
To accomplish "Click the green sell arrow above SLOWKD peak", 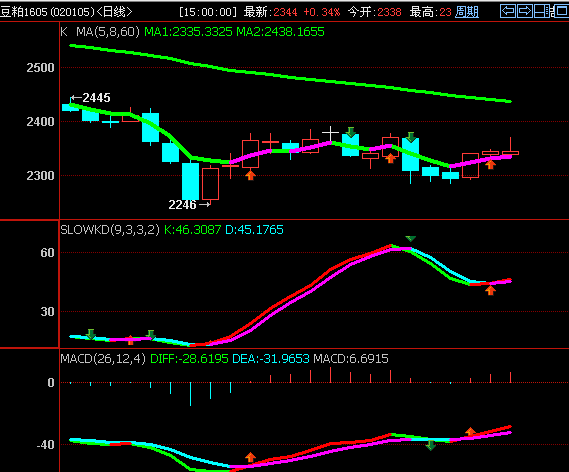I will [410, 238].
